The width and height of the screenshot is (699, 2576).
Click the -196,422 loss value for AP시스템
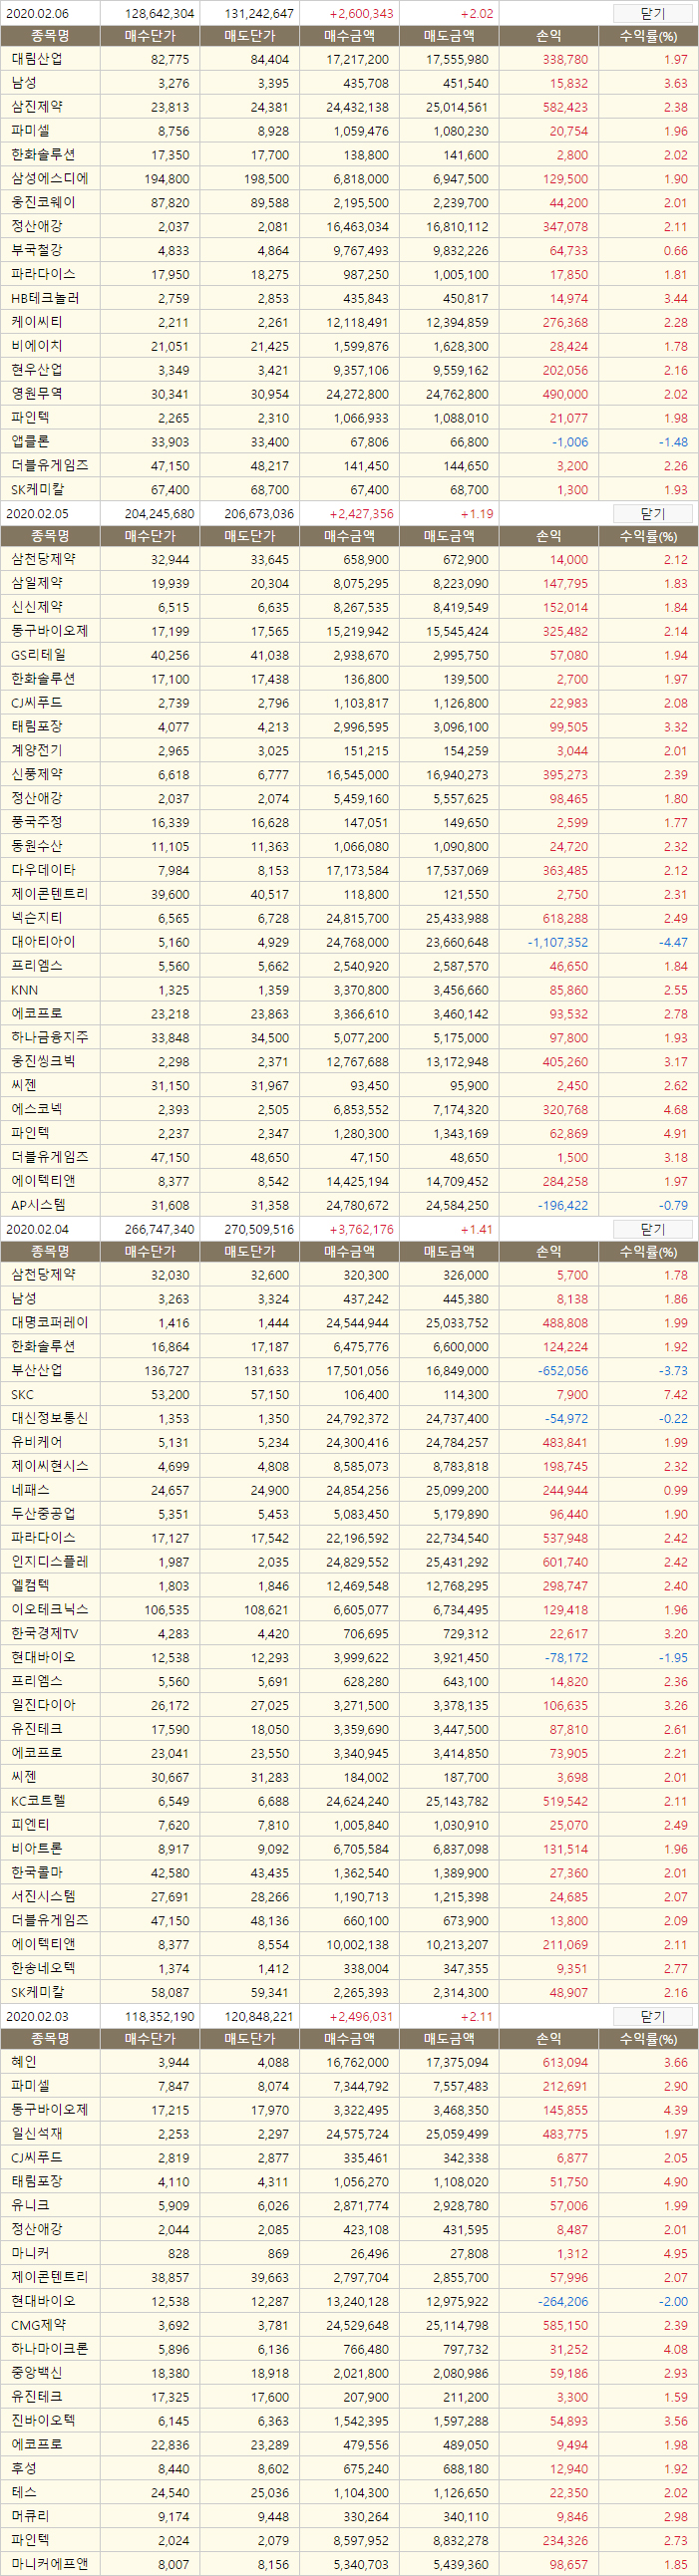point(563,1205)
